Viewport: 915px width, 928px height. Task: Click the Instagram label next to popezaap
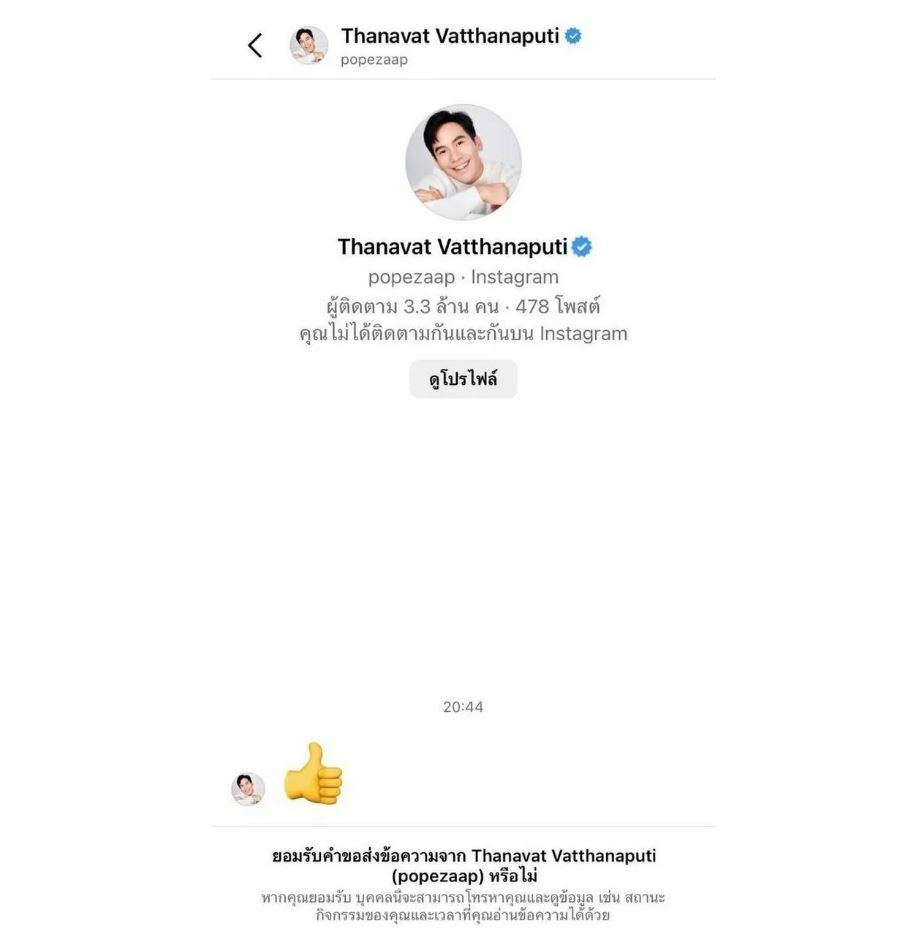514,277
